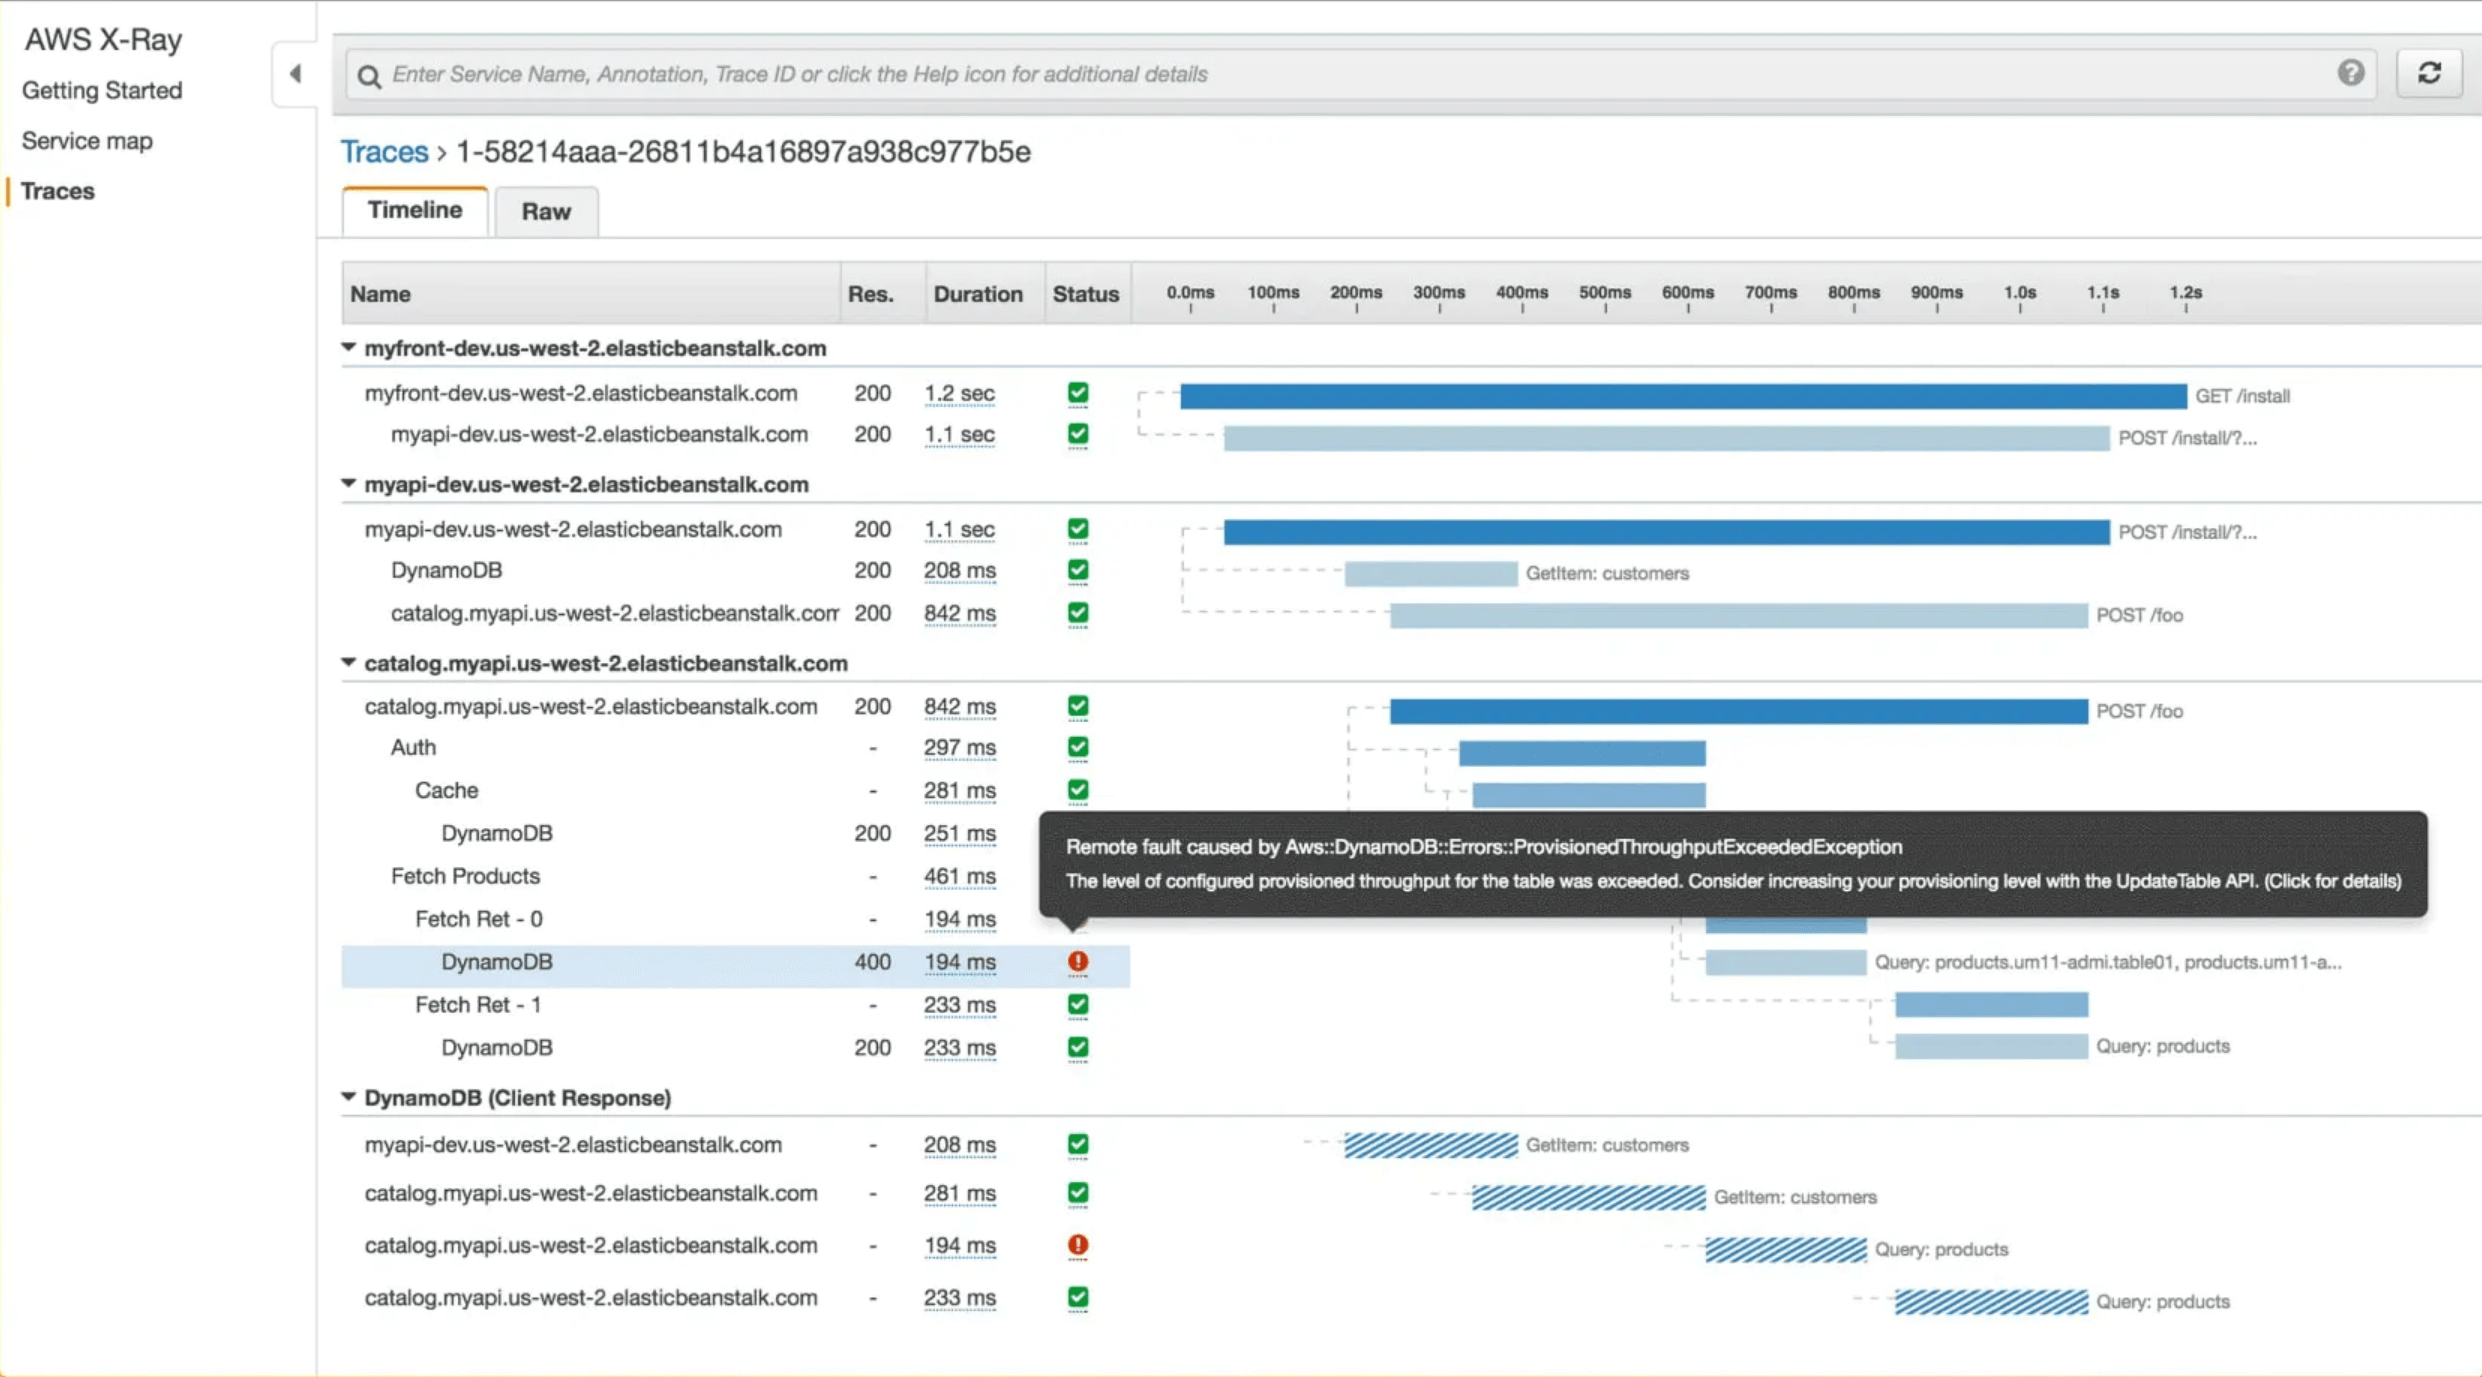2482x1377 pixels.
Task: Click the 461 ms Fetch Products duration
Action: pyautogui.click(x=959, y=876)
